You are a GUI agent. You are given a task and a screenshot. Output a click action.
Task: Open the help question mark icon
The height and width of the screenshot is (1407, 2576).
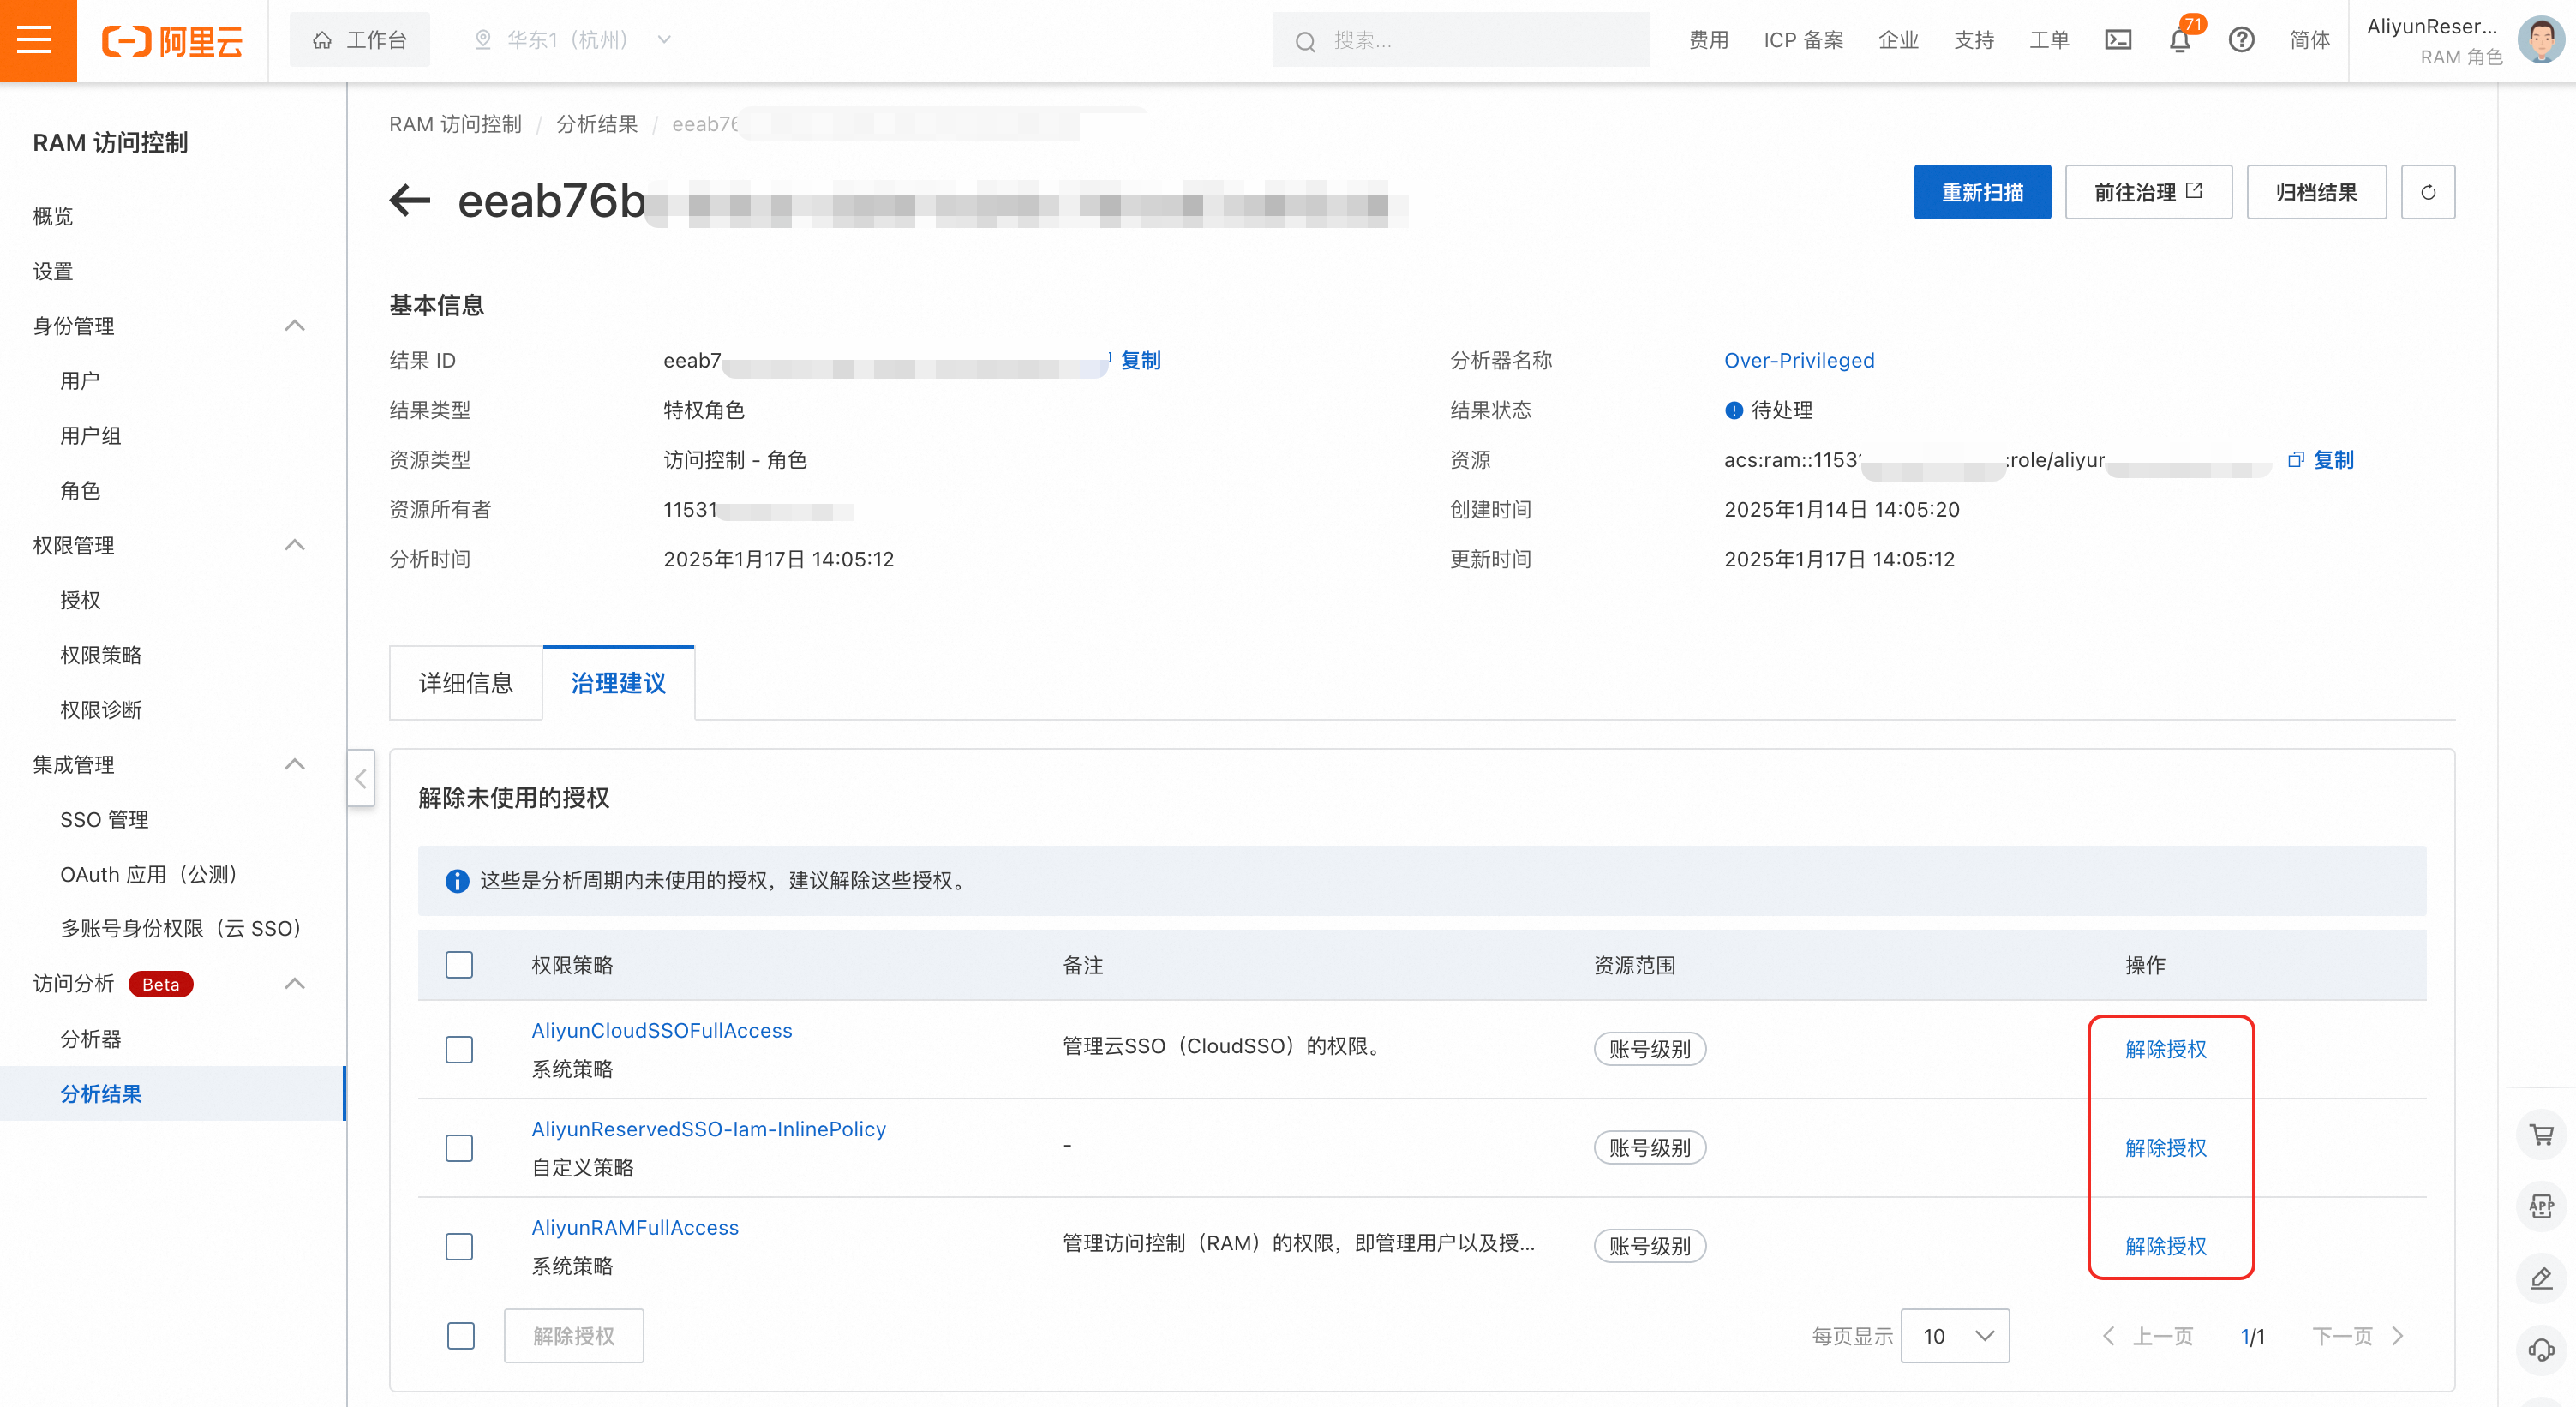[x=2241, y=40]
